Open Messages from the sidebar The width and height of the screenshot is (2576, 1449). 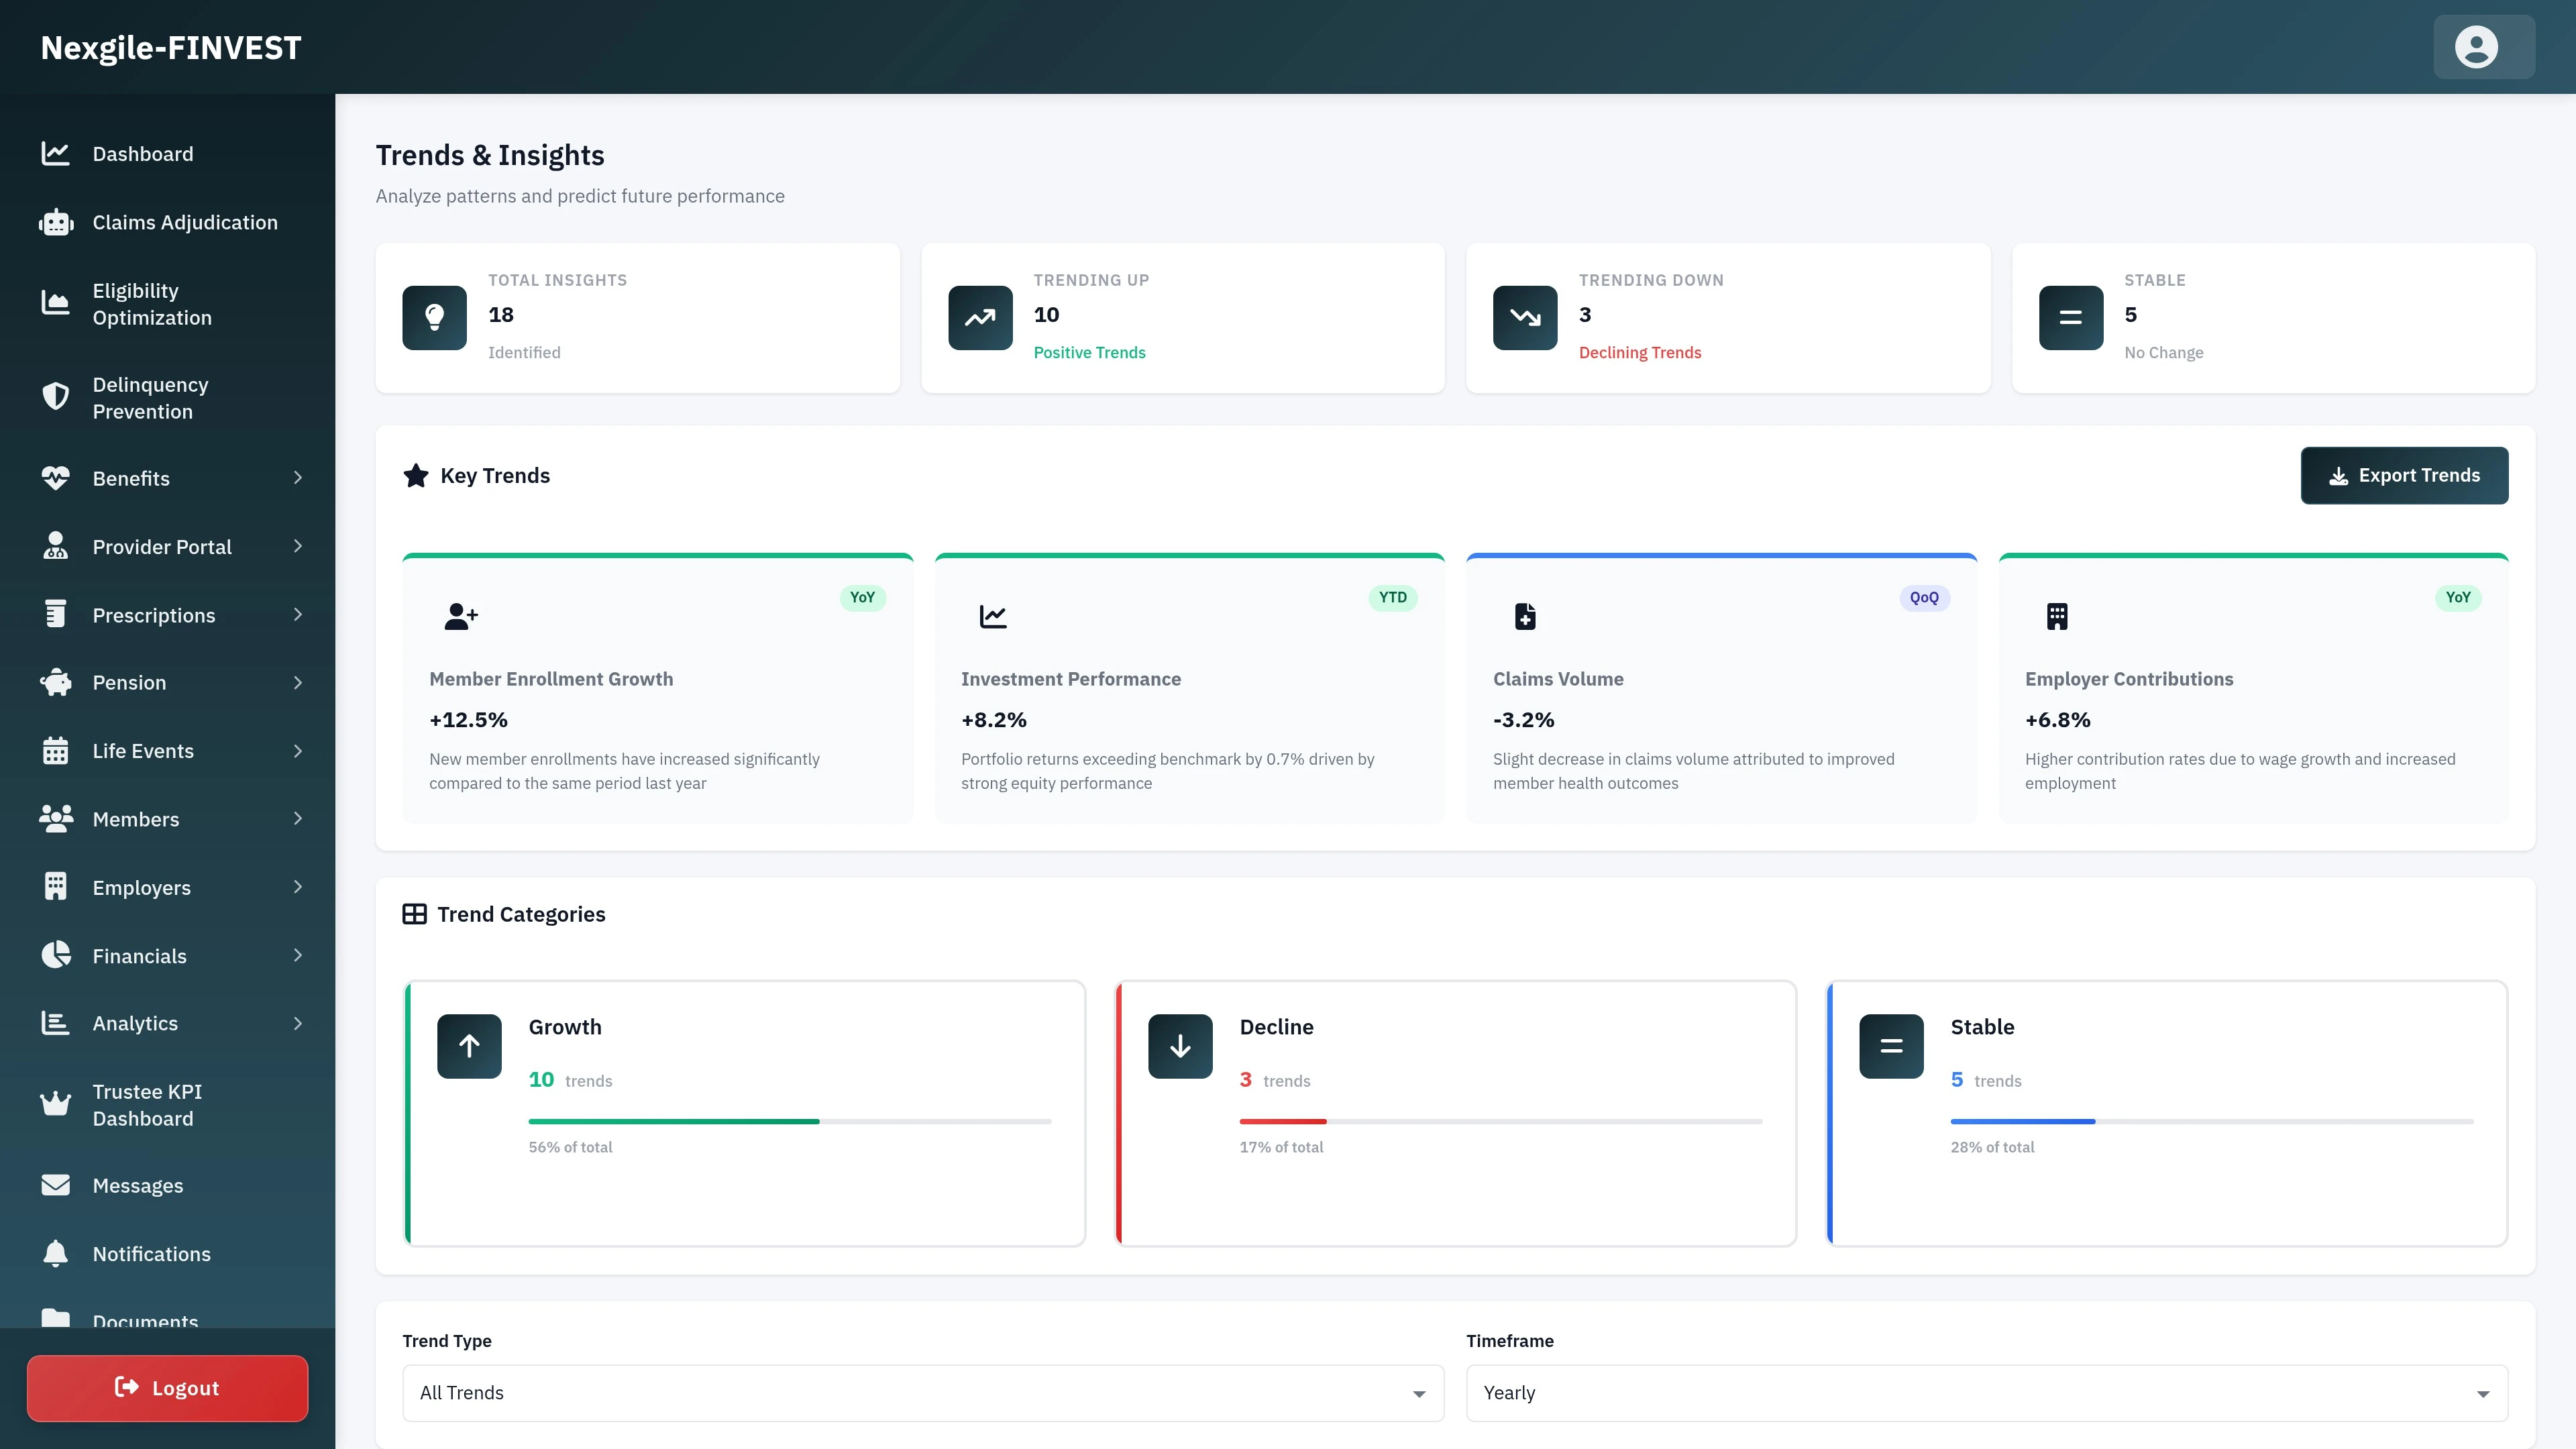tap(138, 1185)
